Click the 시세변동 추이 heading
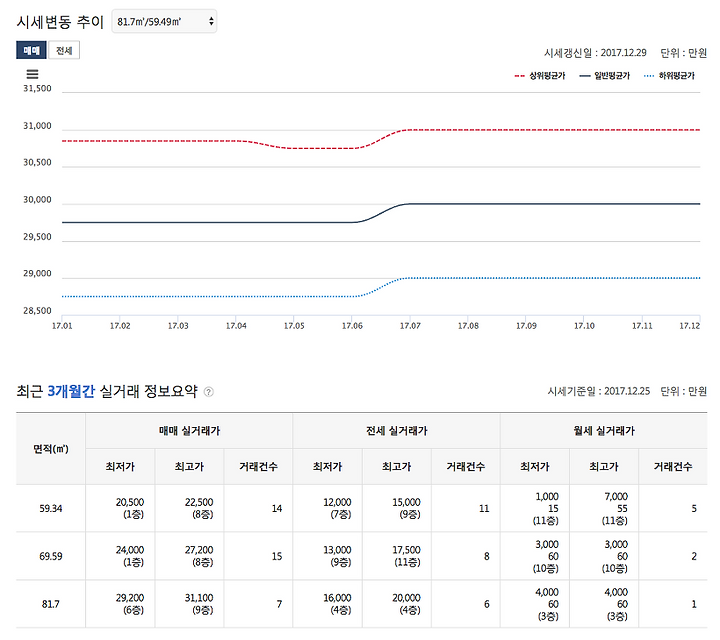 tap(60, 22)
